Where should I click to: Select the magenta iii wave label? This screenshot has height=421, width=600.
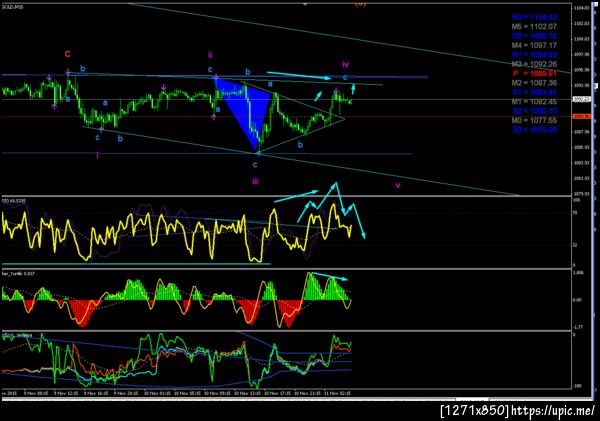(x=255, y=181)
